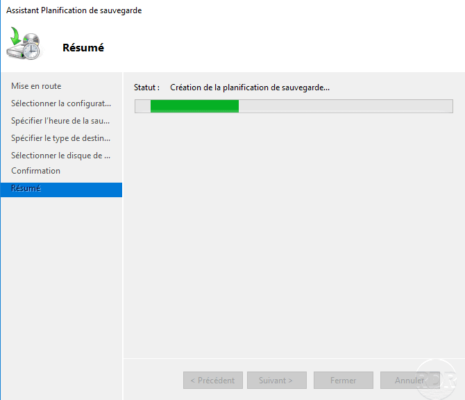Choose 'Sélectionner le disque de ...' step
This screenshot has height=400, width=465.
click(x=61, y=155)
